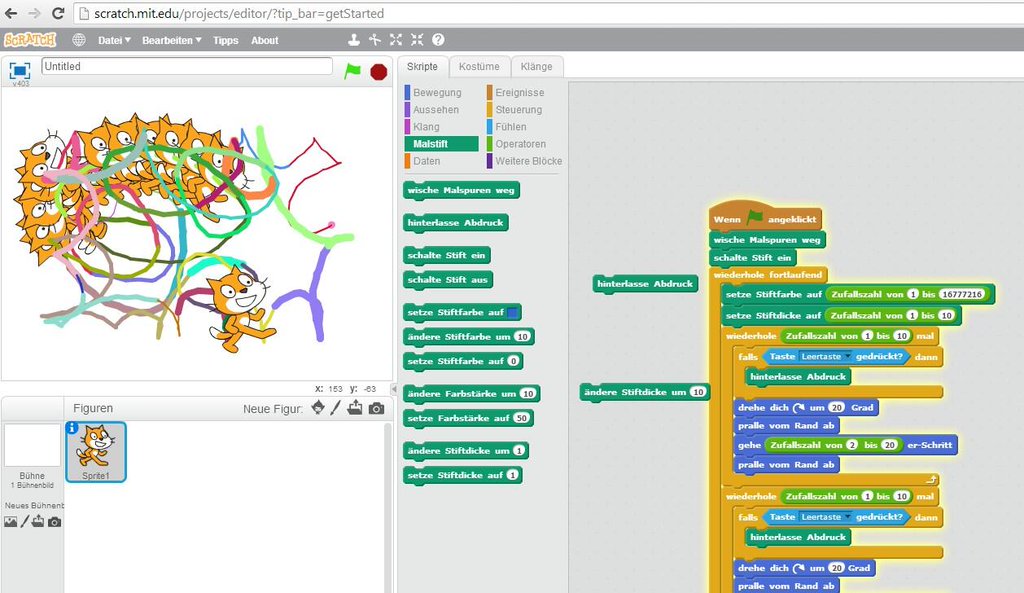Open the Tipps menu item

coord(225,40)
